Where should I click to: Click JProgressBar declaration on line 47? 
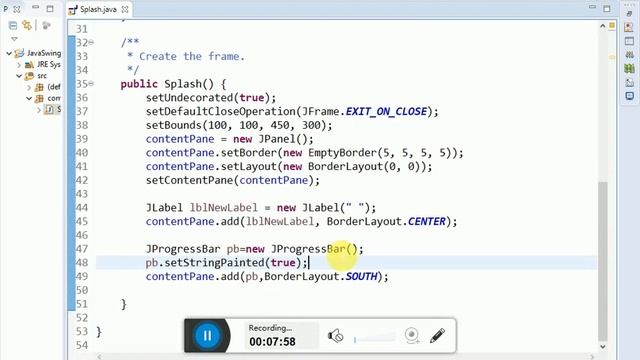click(x=254, y=249)
